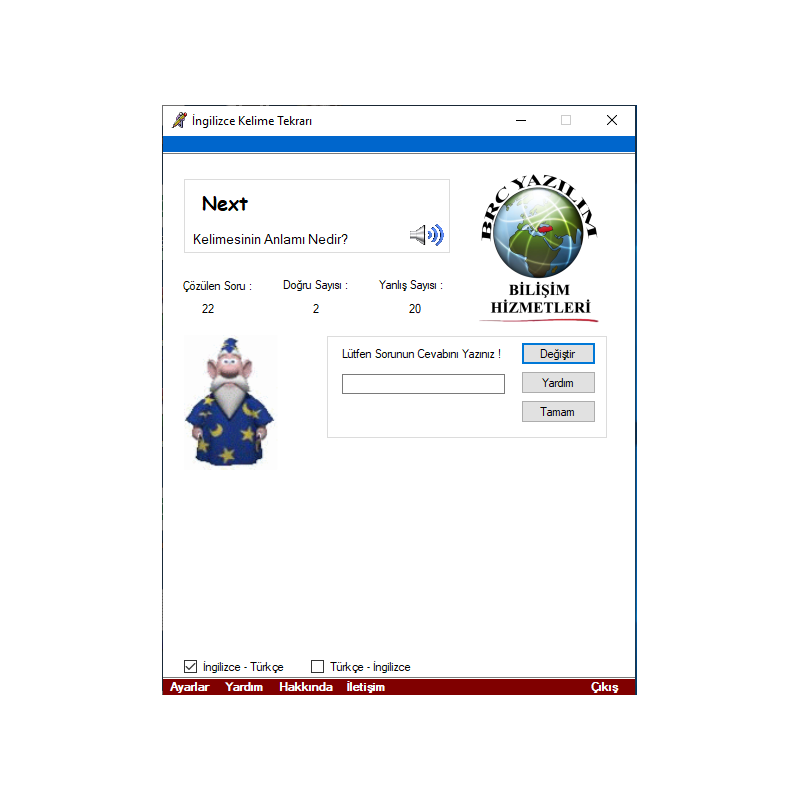The width and height of the screenshot is (800, 800).
Task: Click the Yanlış Sayısı count value
Action: click(414, 309)
